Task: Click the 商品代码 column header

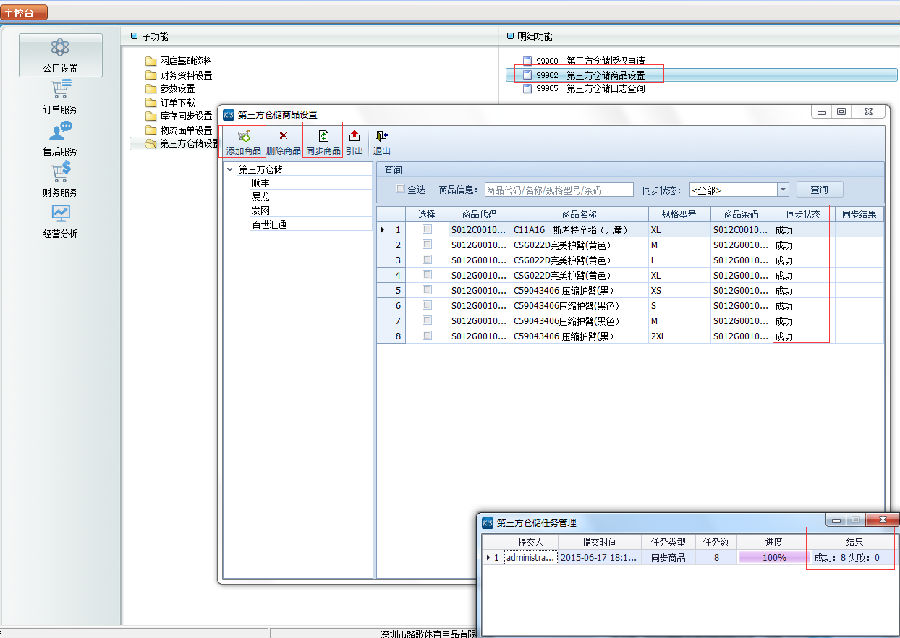Action: 479,214
